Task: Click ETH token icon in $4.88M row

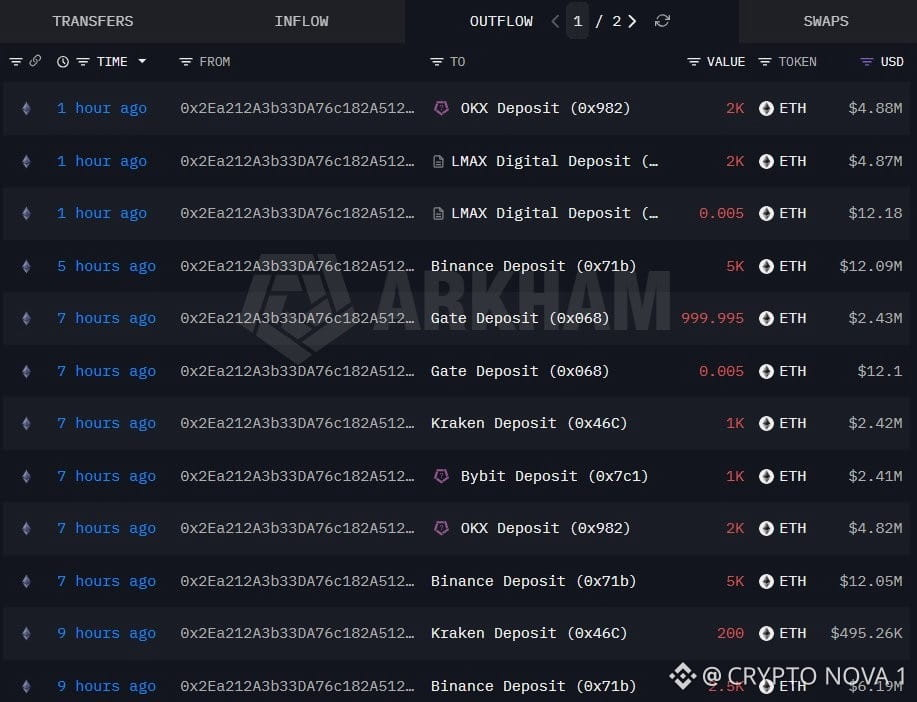Action: point(766,108)
